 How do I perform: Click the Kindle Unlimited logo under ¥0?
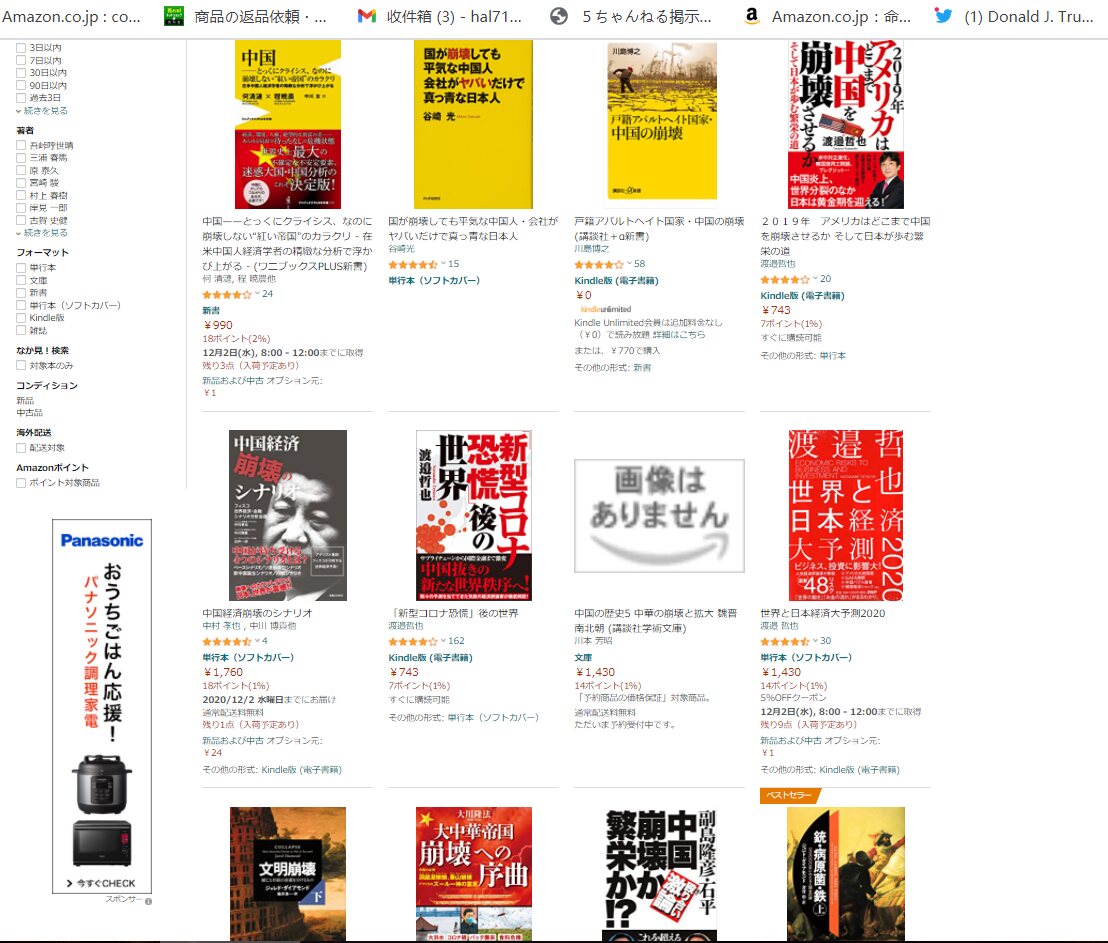[x=606, y=309]
